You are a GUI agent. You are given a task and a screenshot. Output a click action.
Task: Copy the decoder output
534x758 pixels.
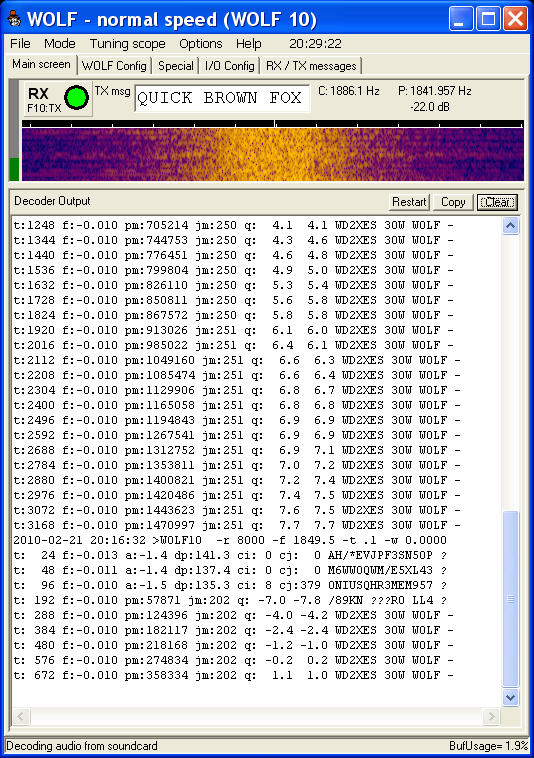pos(453,202)
